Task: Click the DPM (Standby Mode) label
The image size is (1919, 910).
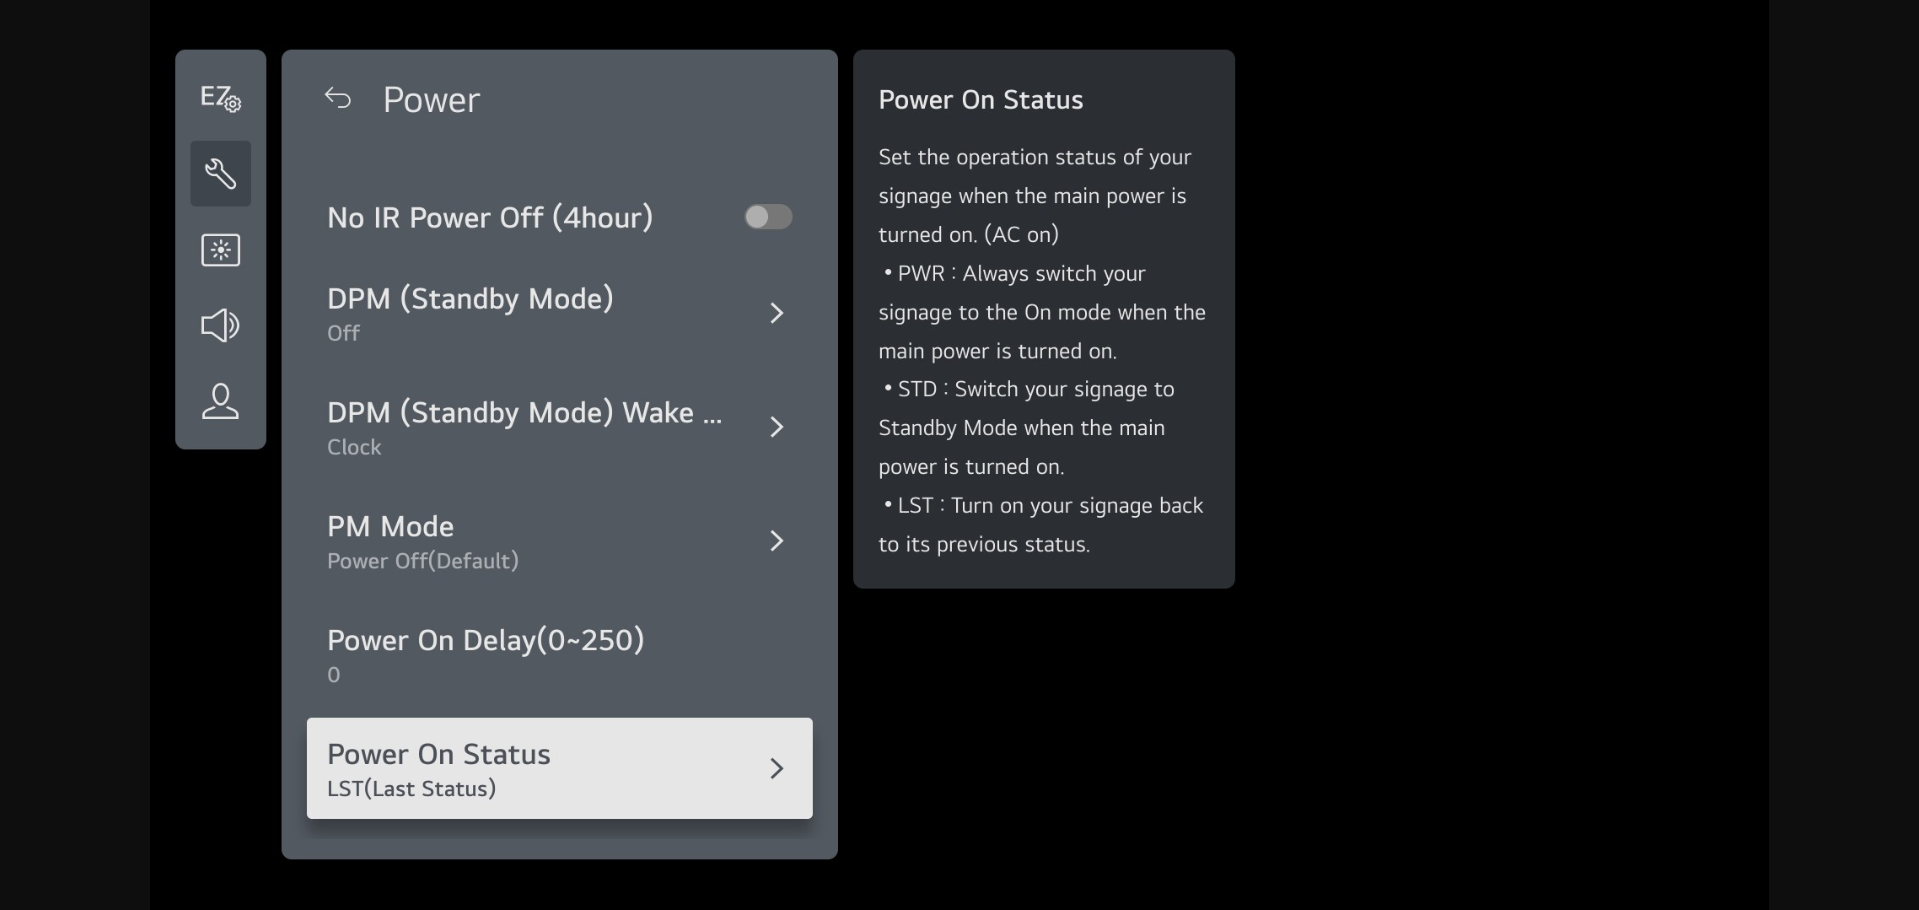Action: [470, 299]
